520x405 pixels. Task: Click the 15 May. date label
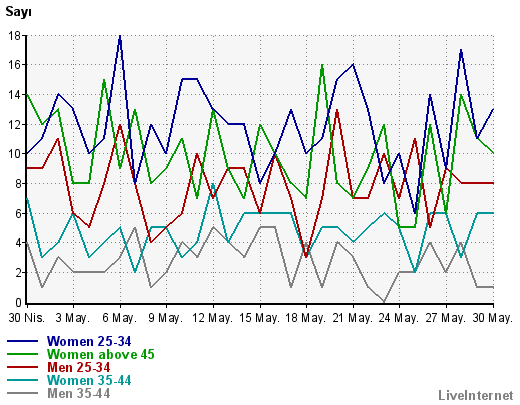point(259,318)
